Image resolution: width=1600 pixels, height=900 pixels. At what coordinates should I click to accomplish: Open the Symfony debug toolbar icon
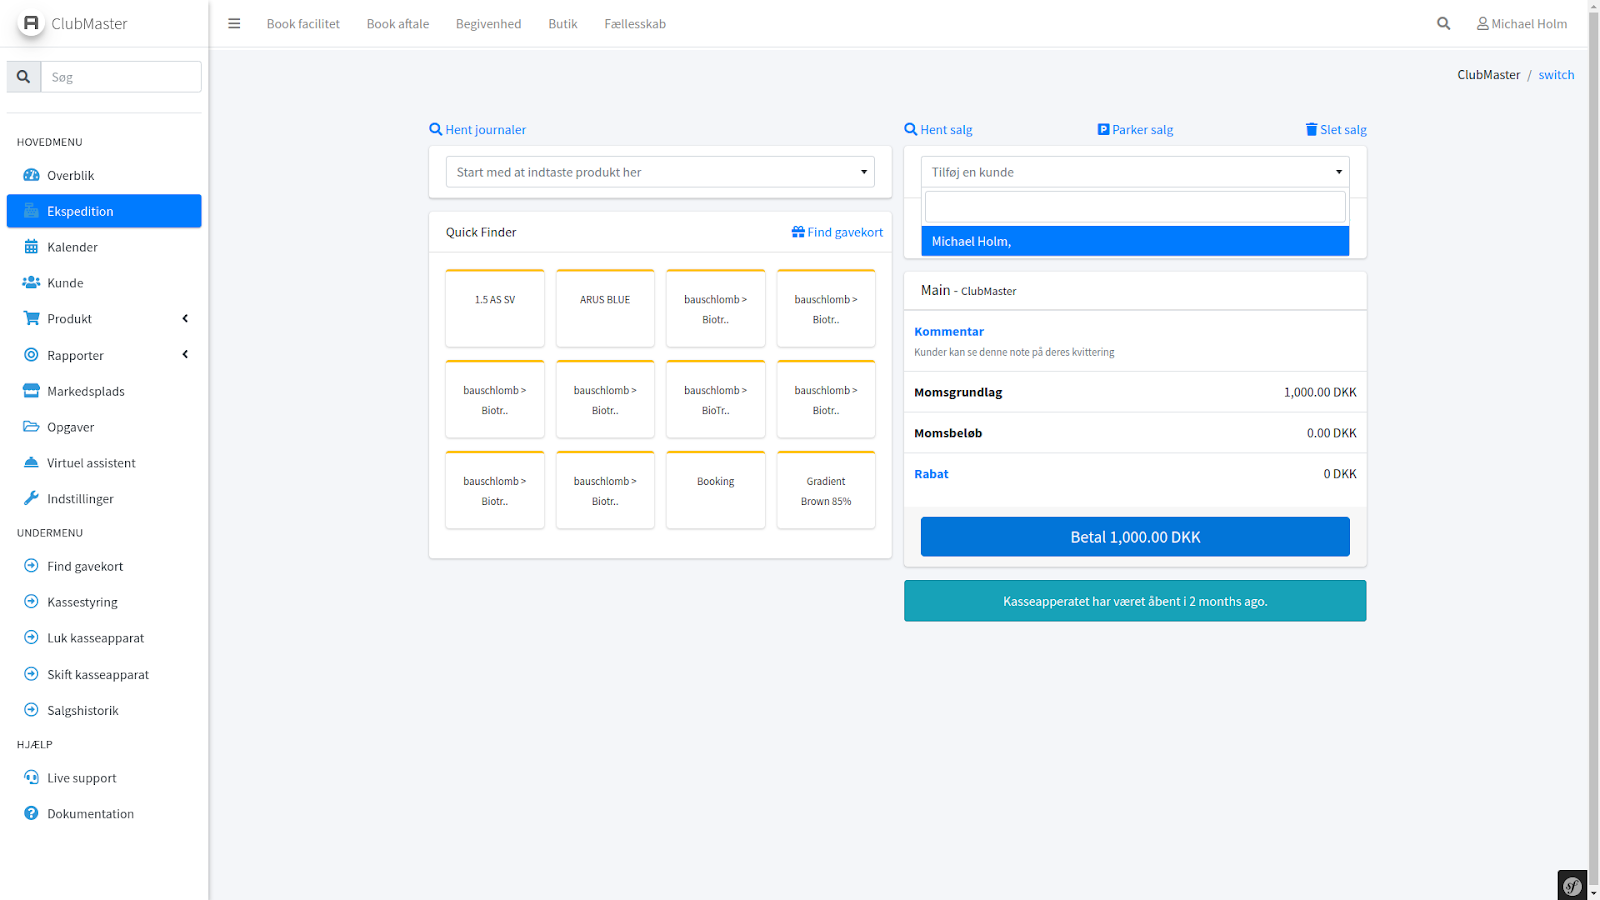coord(1572,886)
